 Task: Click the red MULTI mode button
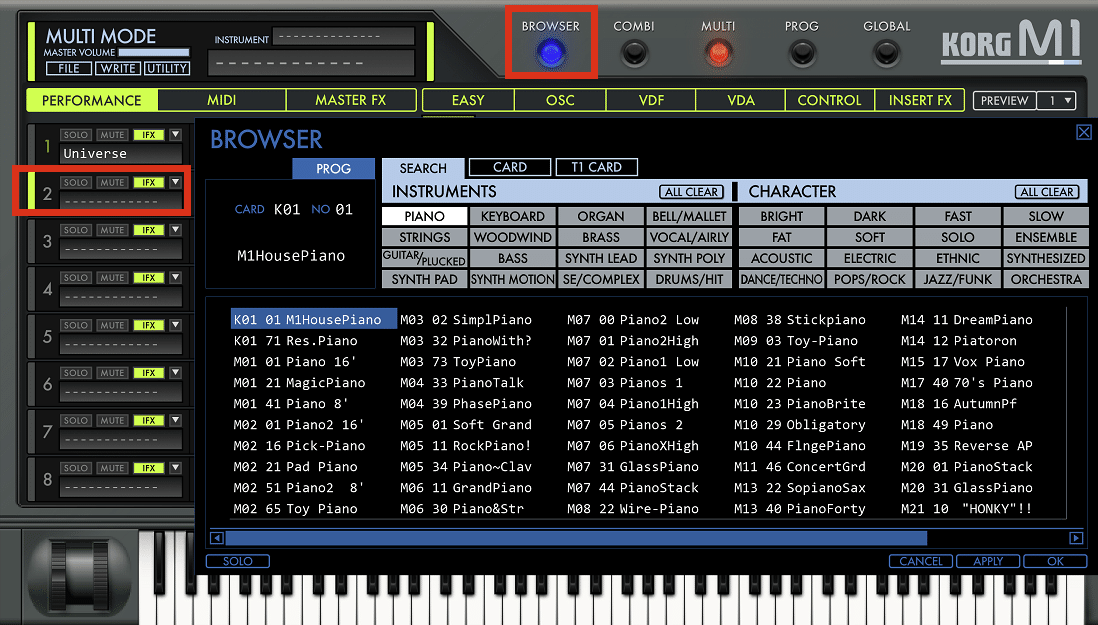click(x=718, y=52)
